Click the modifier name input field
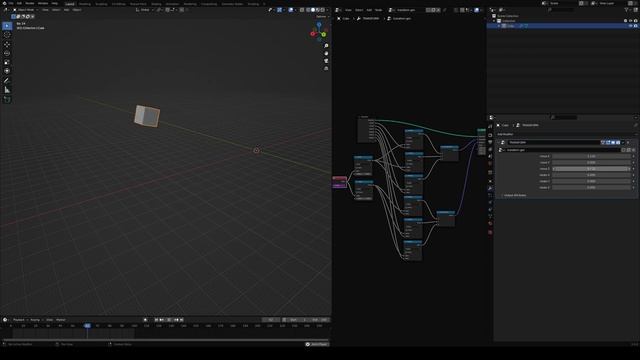Screen dimensions: 640x360 (554, 142)
